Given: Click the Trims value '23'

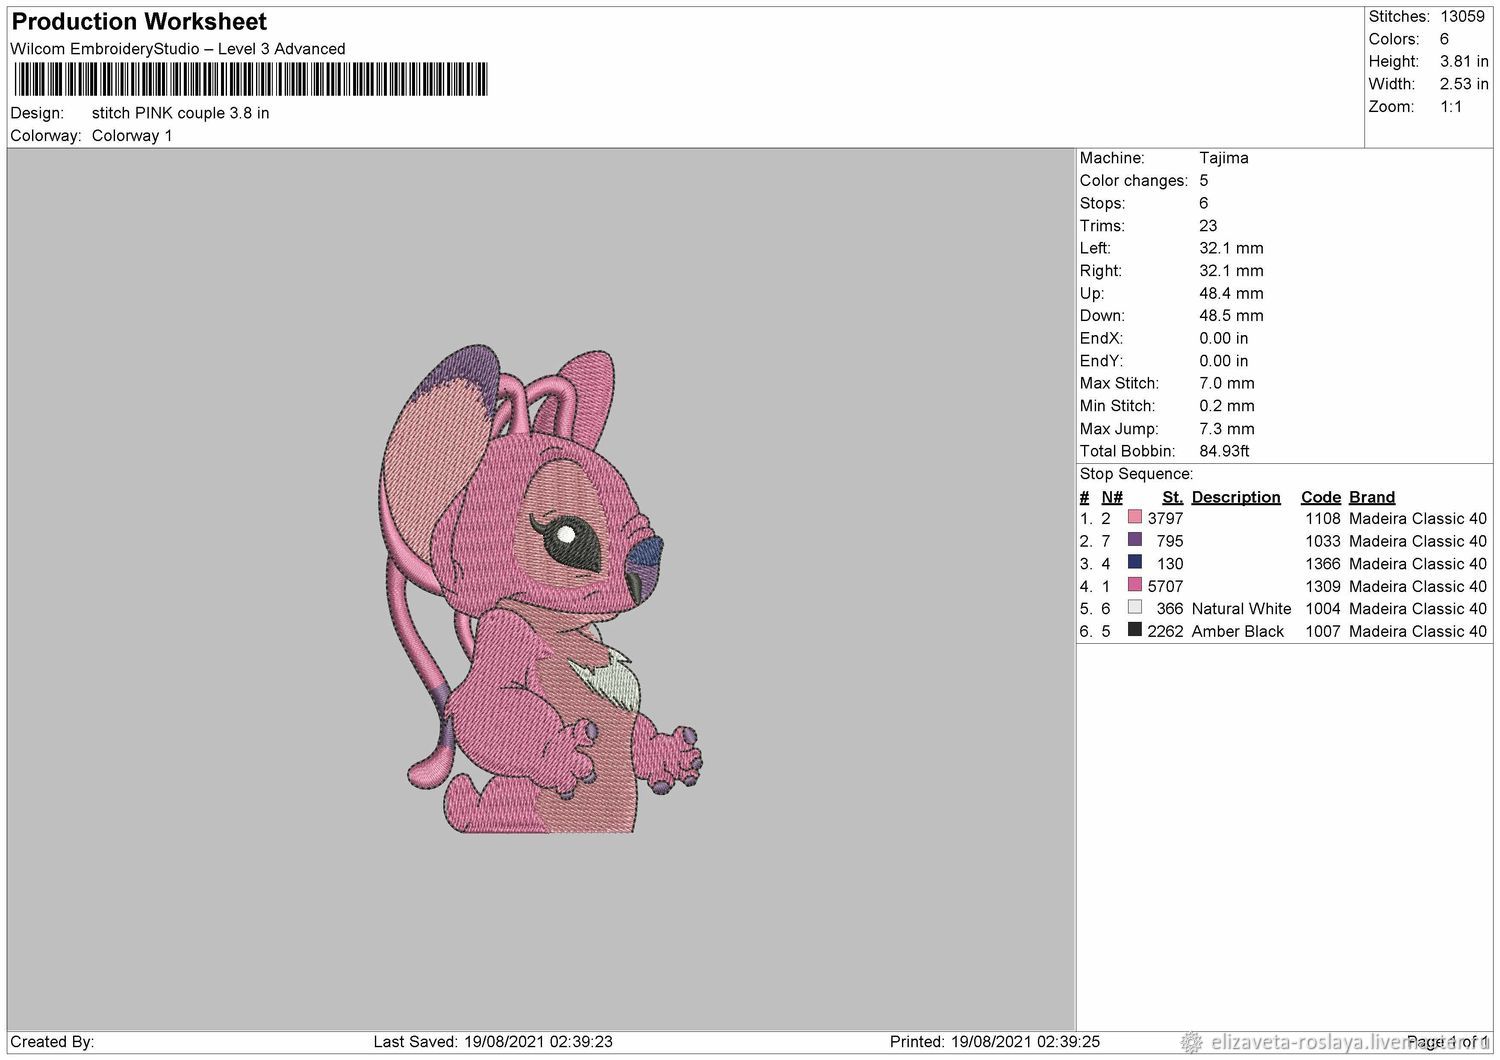Looking at the screenshot, I should [1208, 226].
